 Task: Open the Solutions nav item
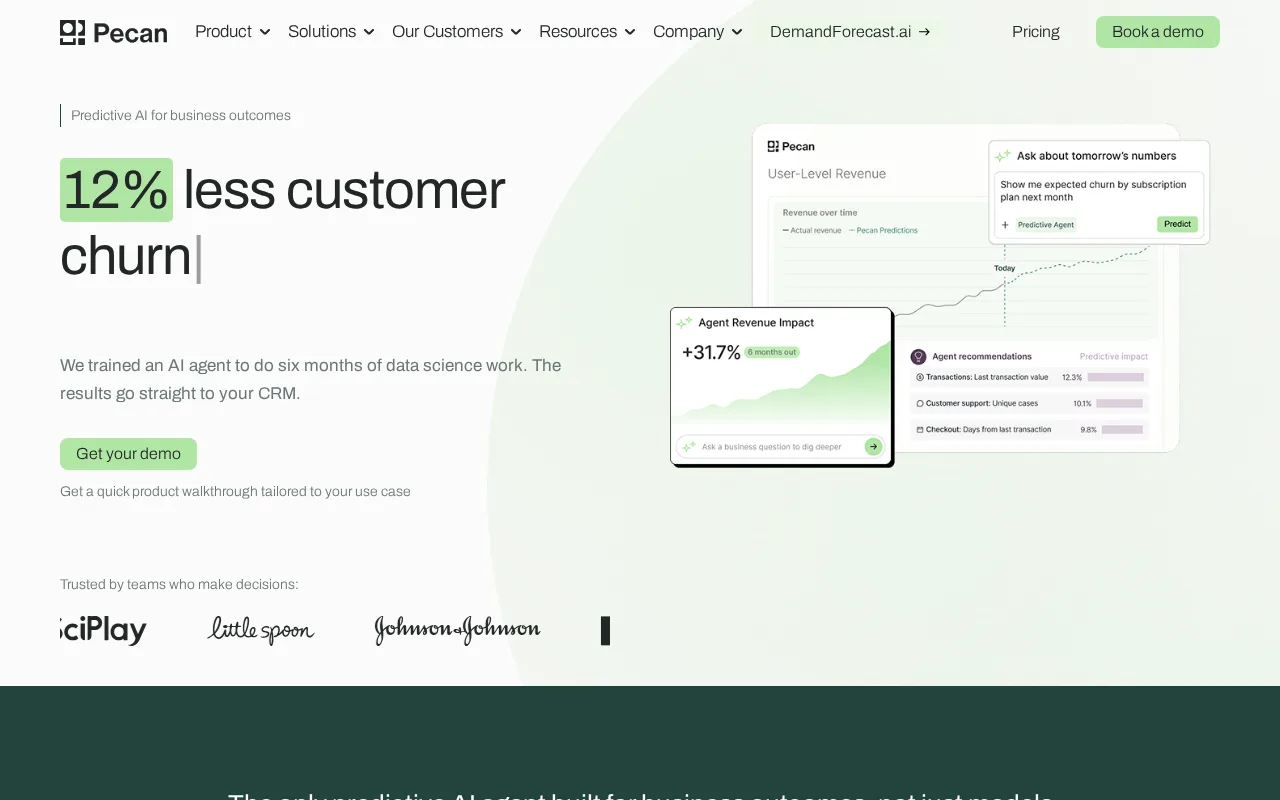pos(322,32)
